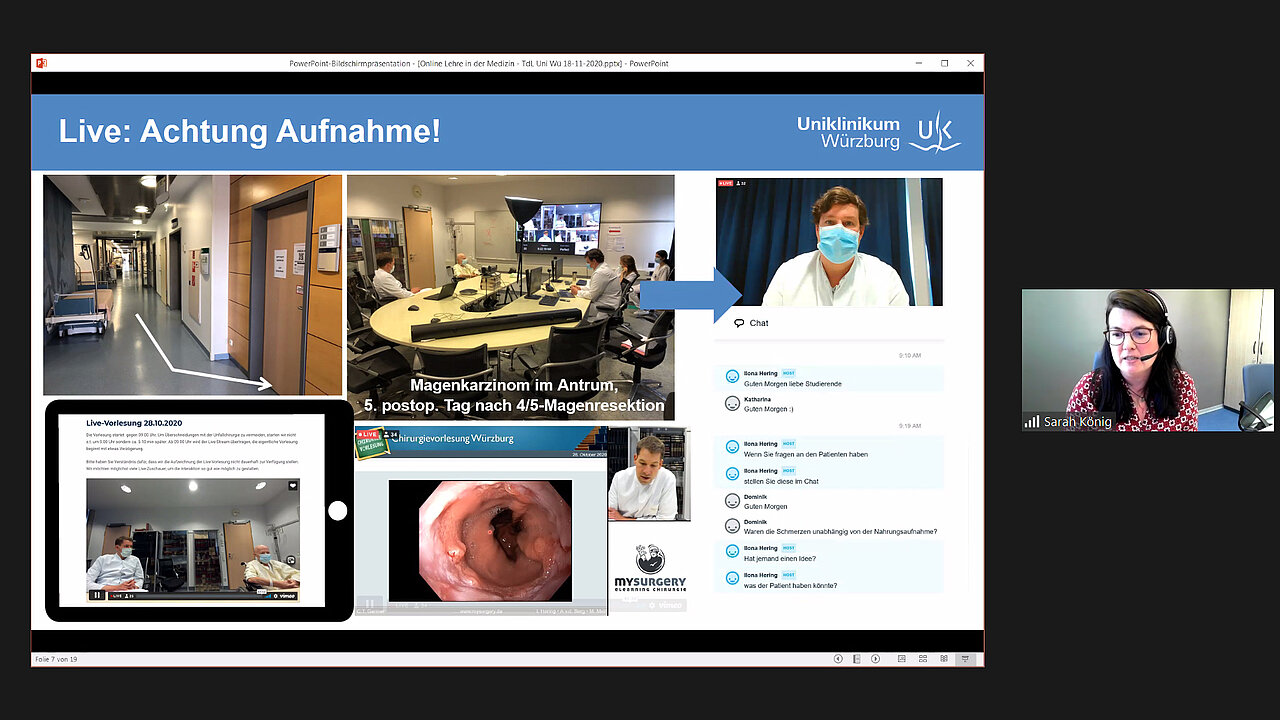
Task: Toggle the heart like icon on tablet video
Action: (x=293, y=486)
